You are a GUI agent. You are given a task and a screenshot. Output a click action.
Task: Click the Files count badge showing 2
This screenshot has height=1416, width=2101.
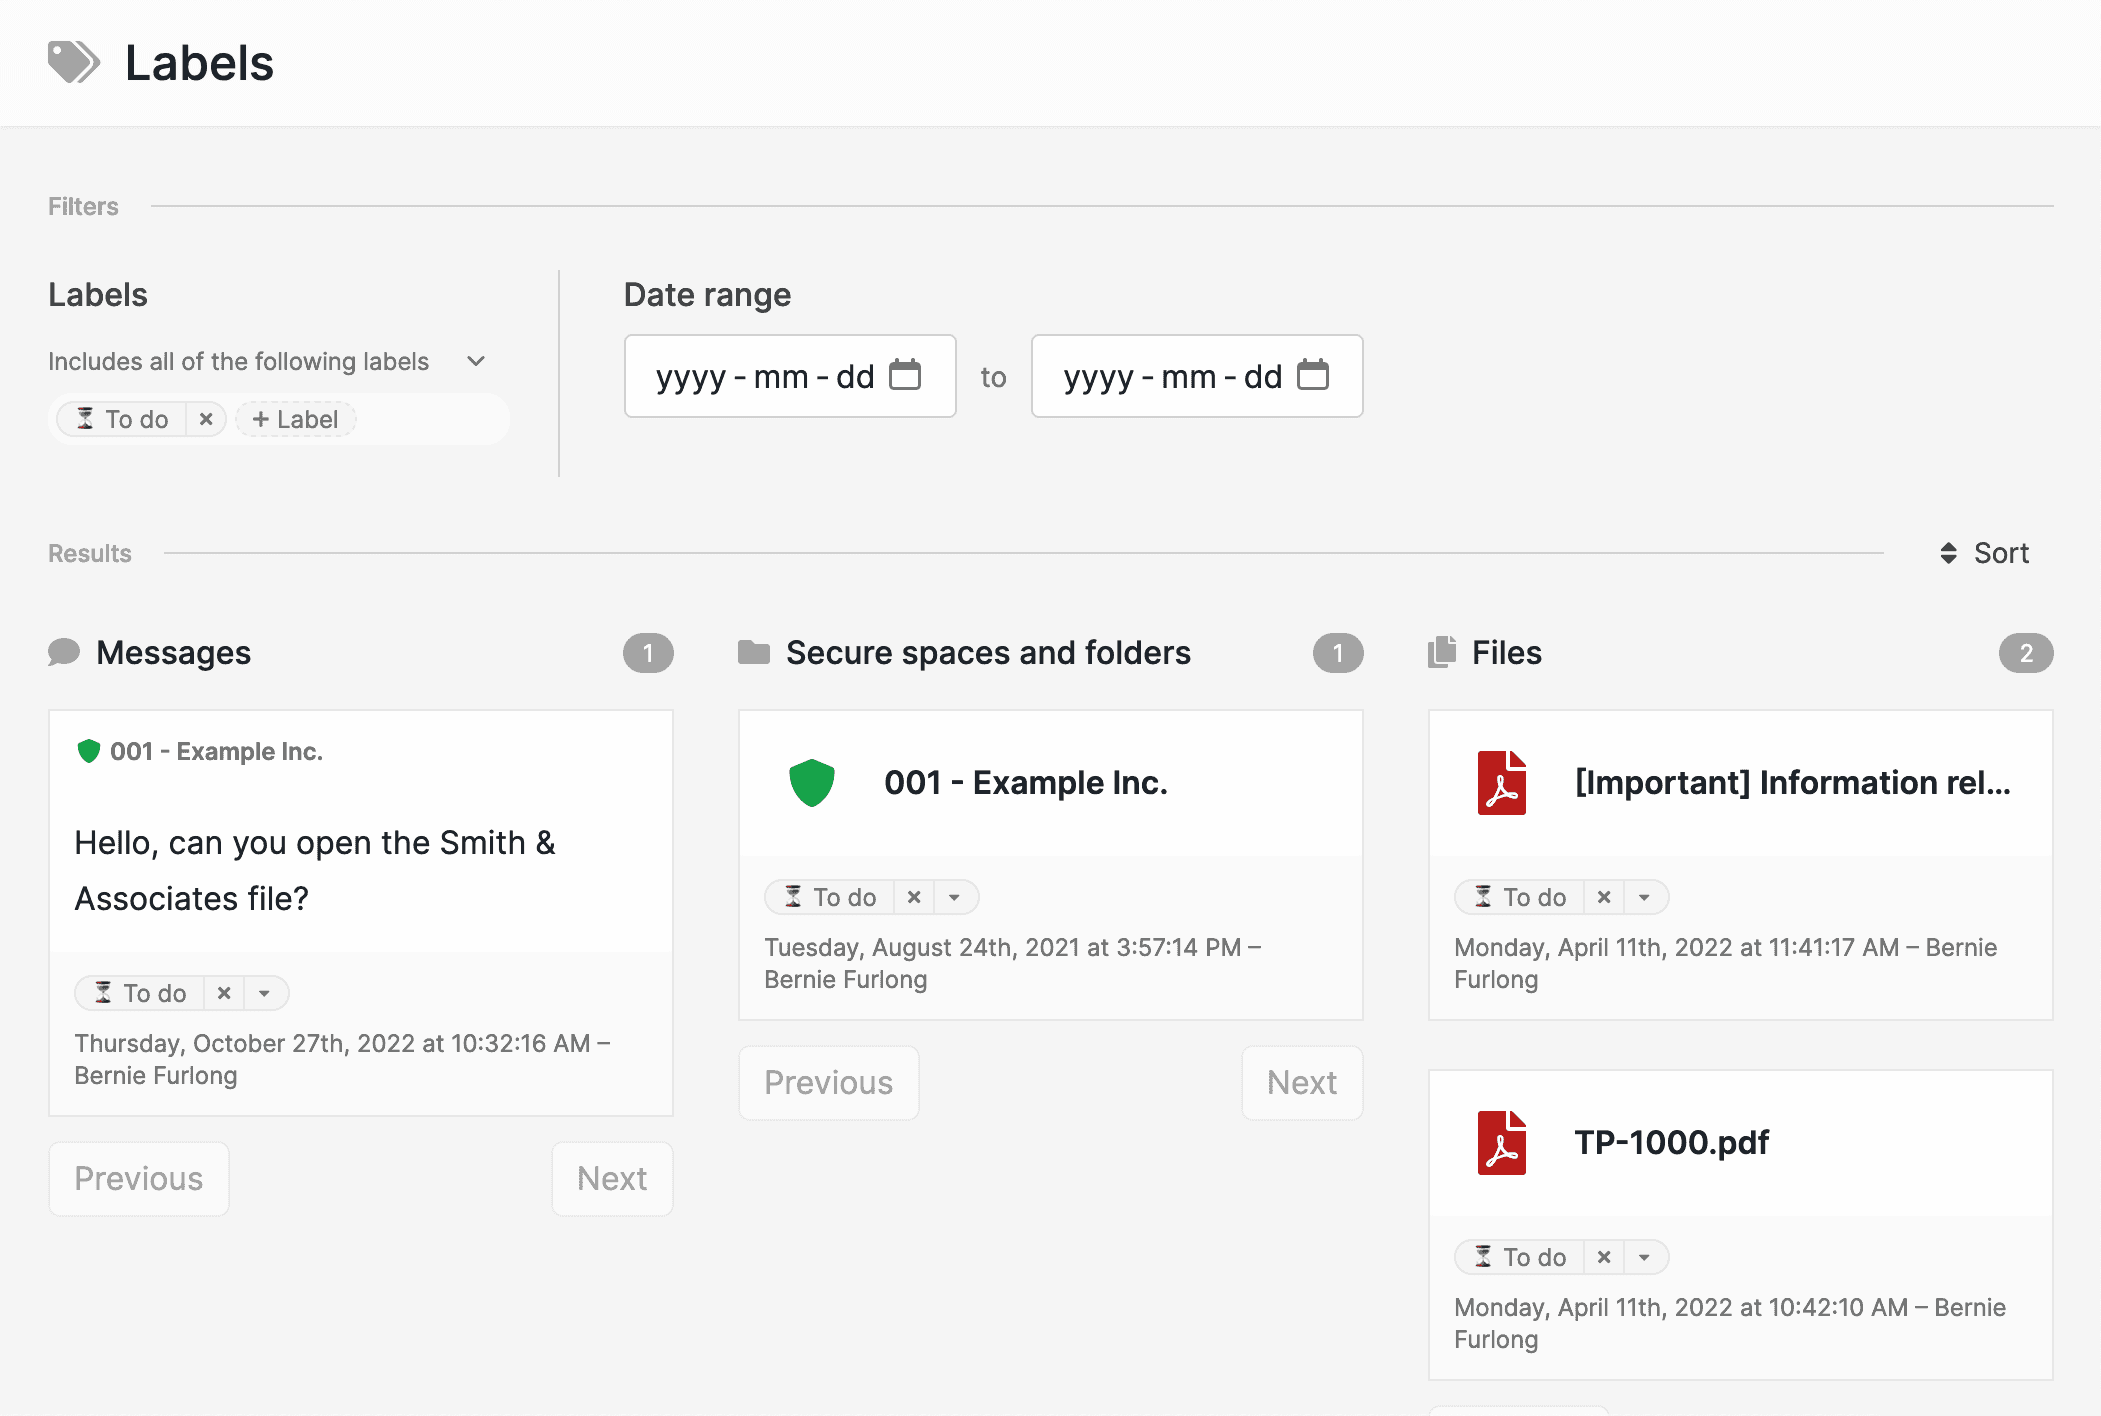(2026, 653)
